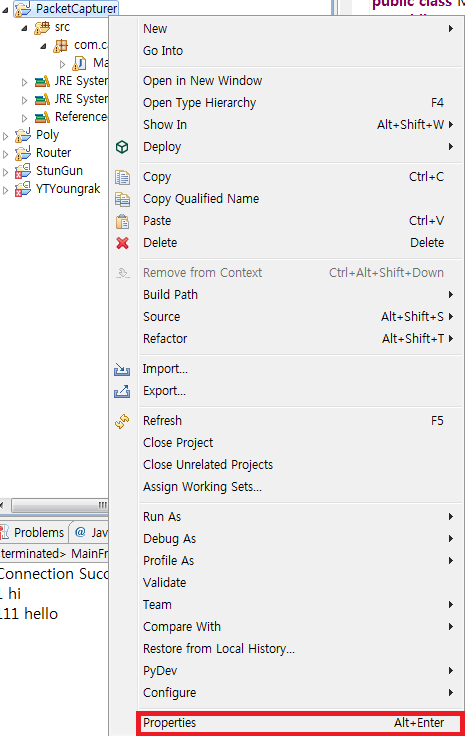Open the Build Path submenu
The height and width of the screenshot is (736, 465).
coord(300,294)
